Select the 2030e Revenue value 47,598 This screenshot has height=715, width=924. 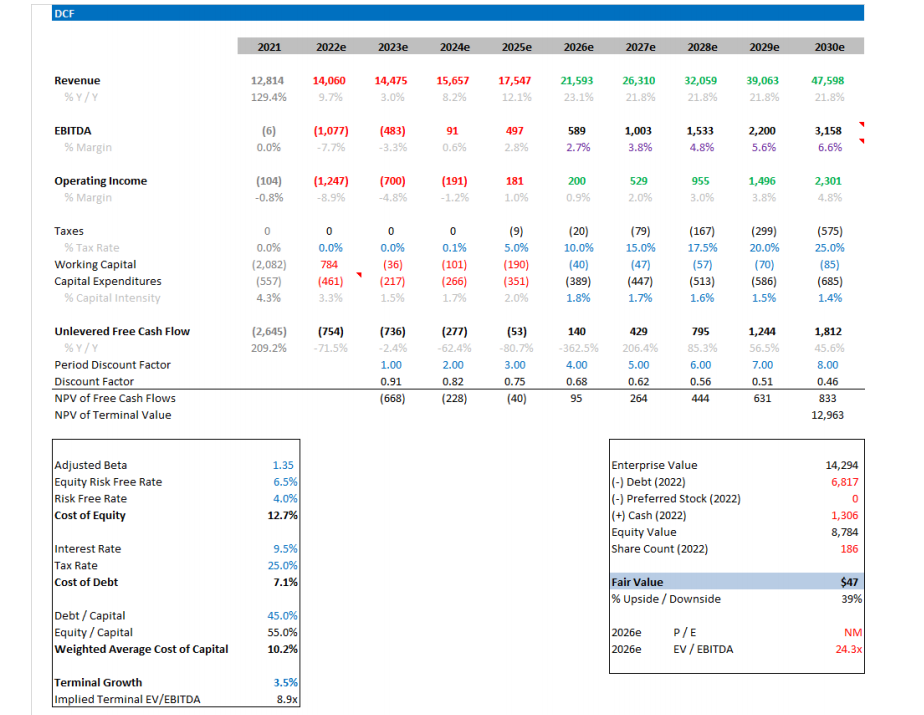827,81
